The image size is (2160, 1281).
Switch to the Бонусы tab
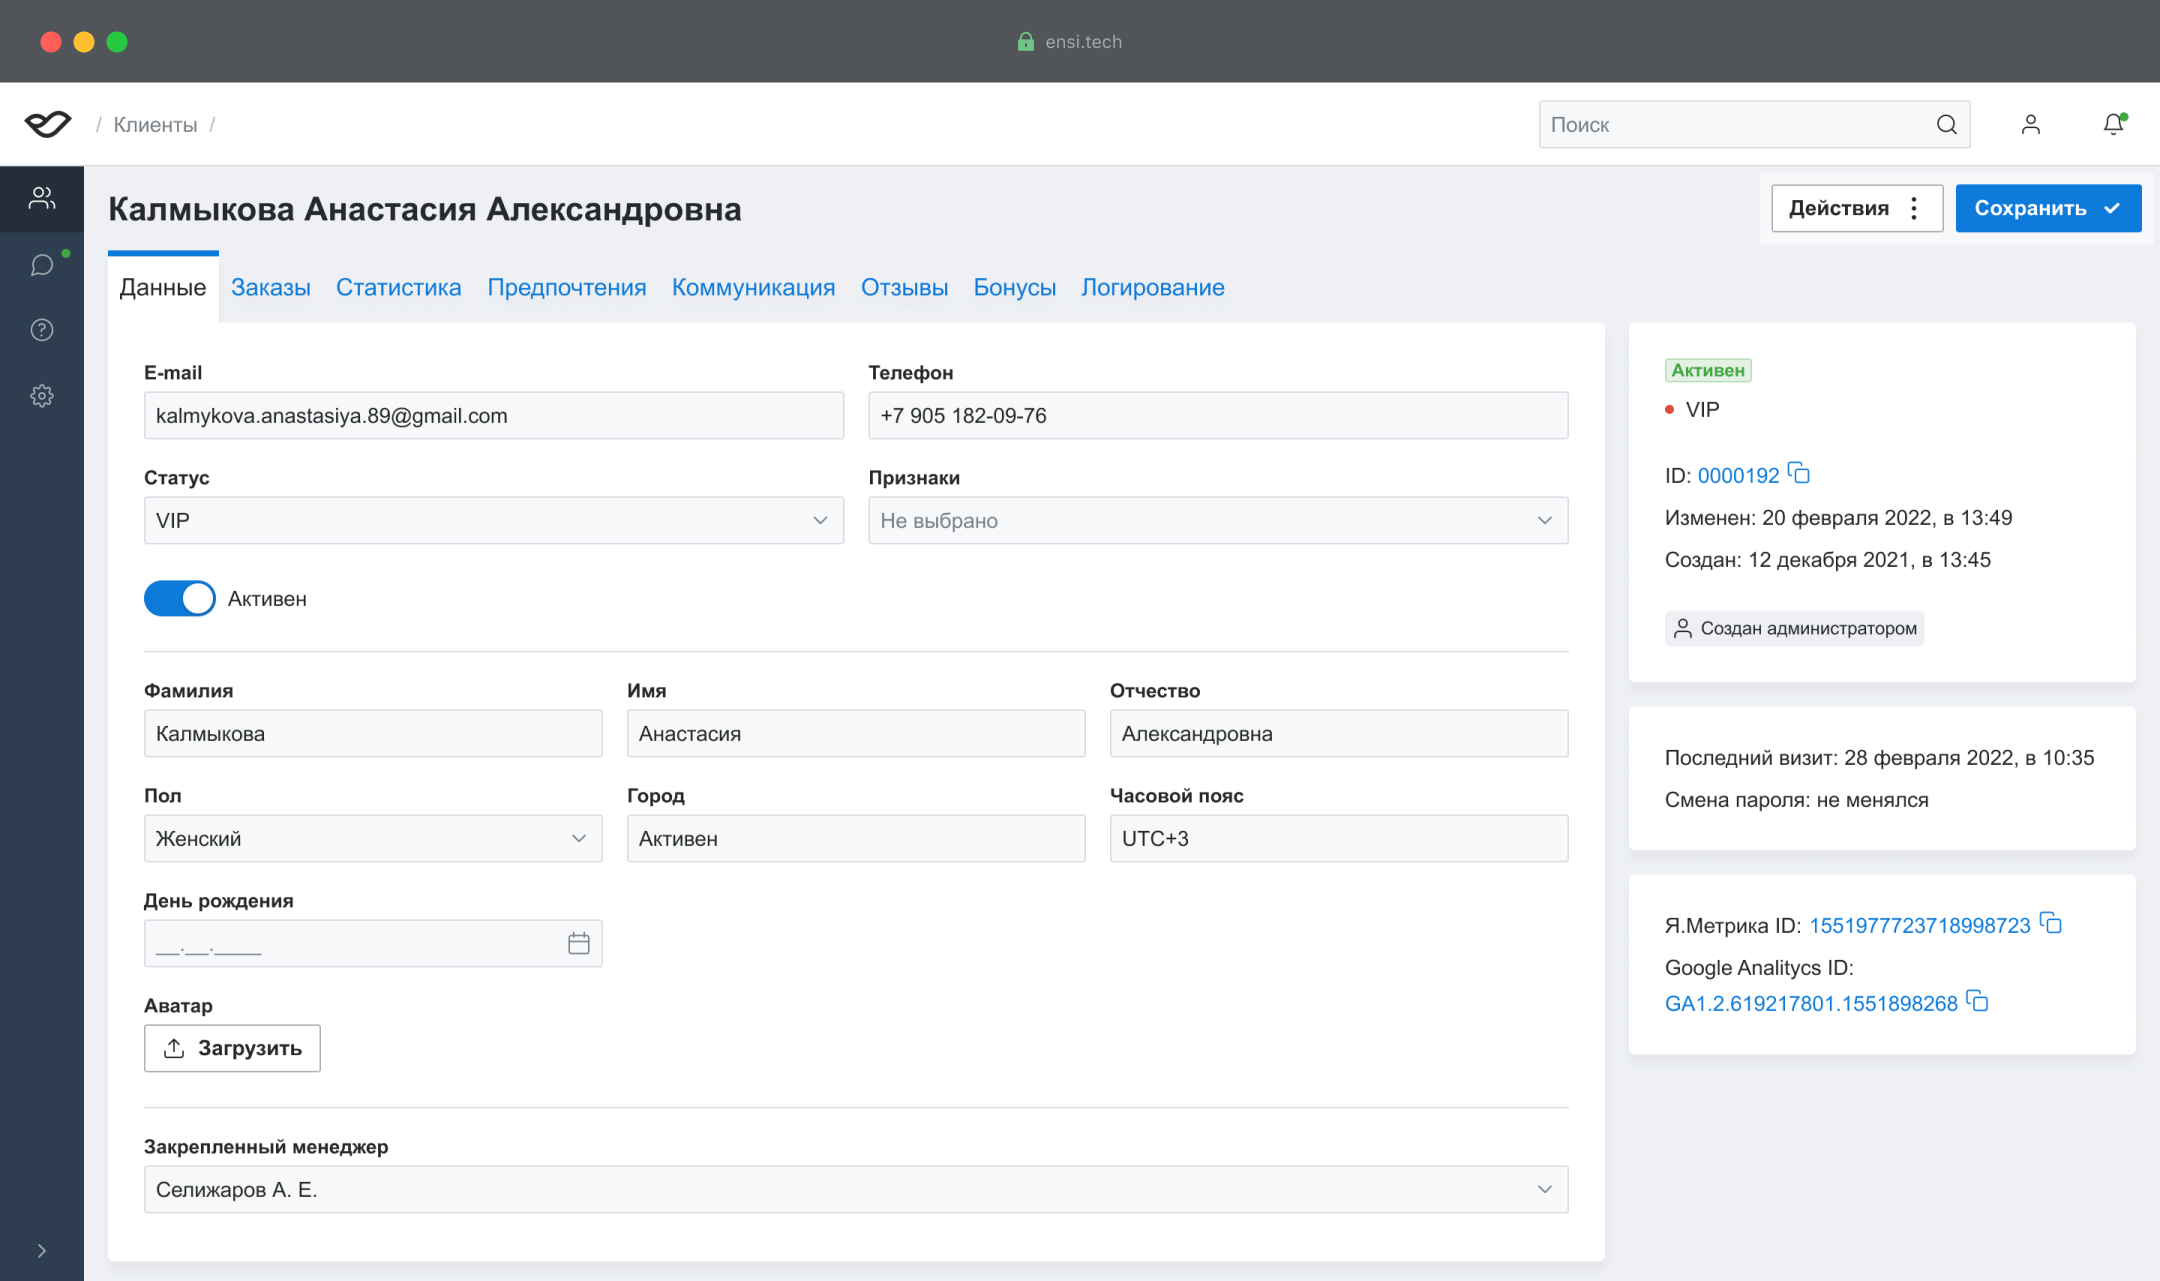(1014, 287)
